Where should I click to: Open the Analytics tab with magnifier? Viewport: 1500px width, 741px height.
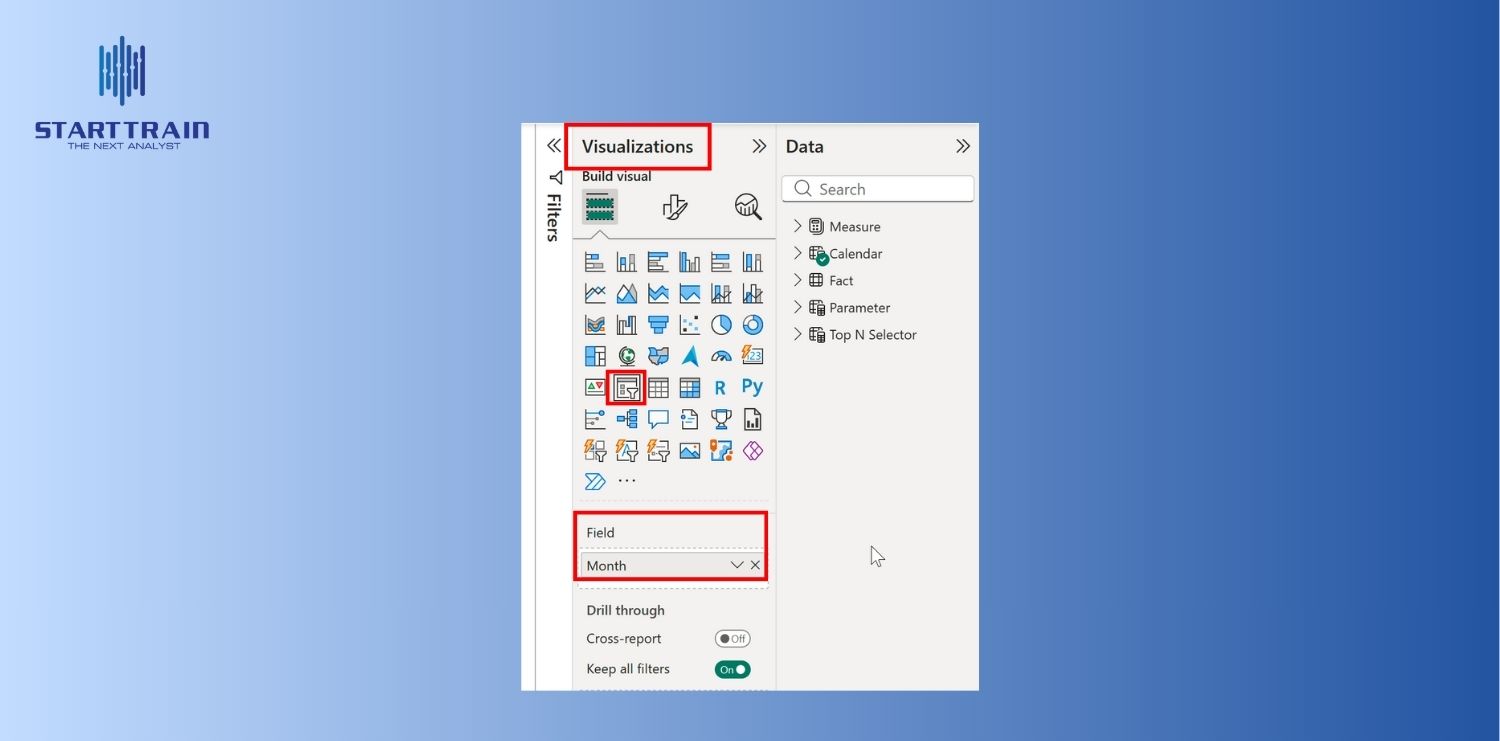click(x=747, y=207)
